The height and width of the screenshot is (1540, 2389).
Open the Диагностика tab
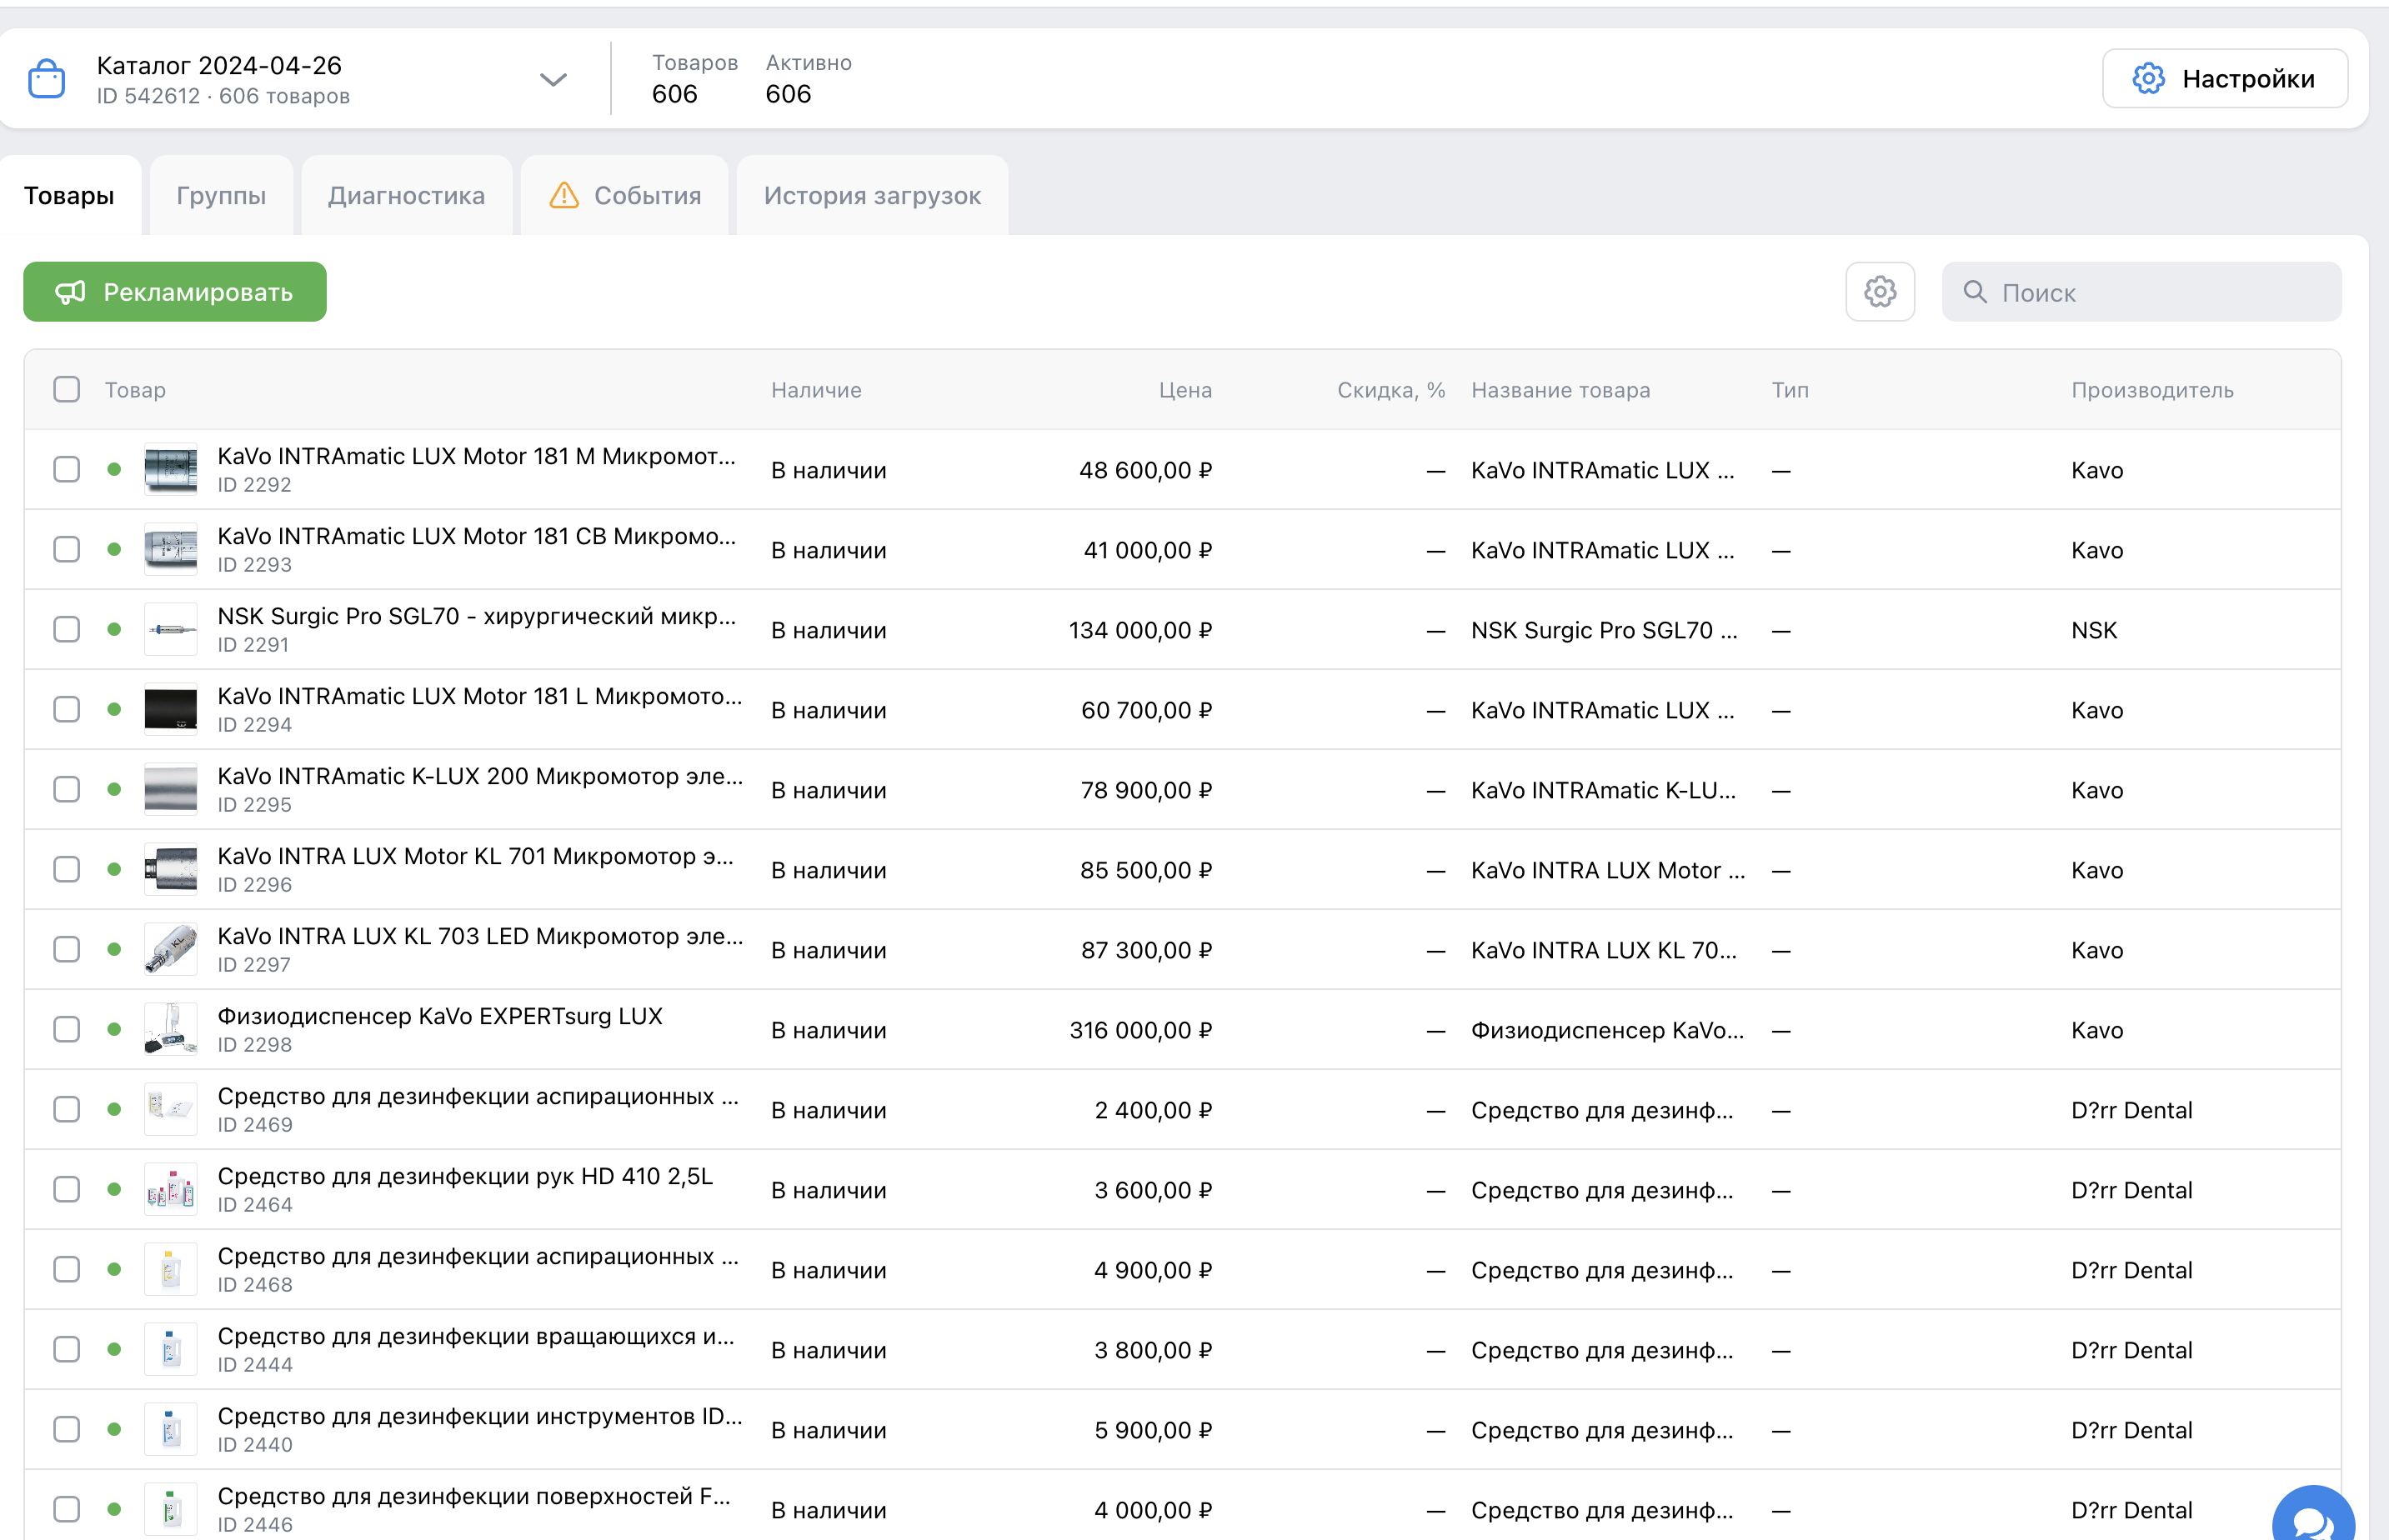[x=406, y=195]
